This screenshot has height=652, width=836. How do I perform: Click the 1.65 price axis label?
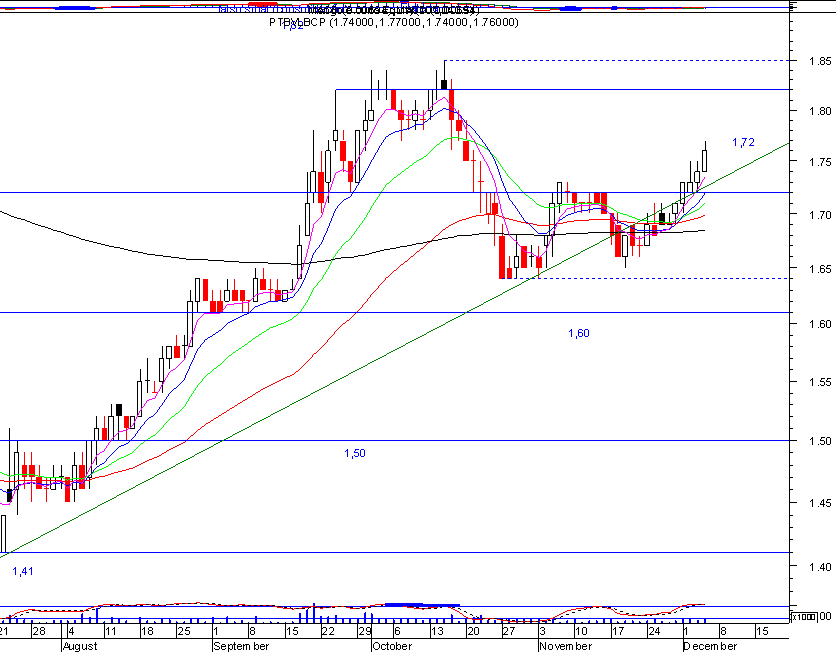820,269
